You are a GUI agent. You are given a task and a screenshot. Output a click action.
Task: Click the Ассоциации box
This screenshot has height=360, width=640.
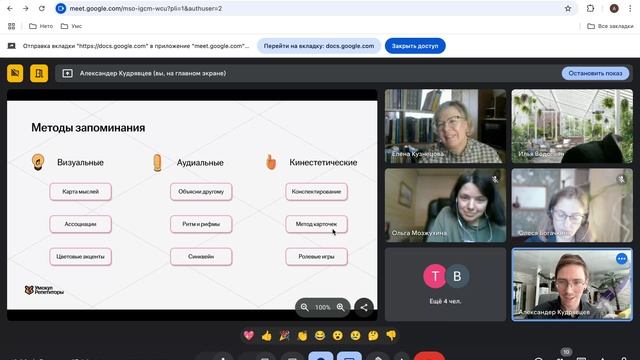(80, 224)
